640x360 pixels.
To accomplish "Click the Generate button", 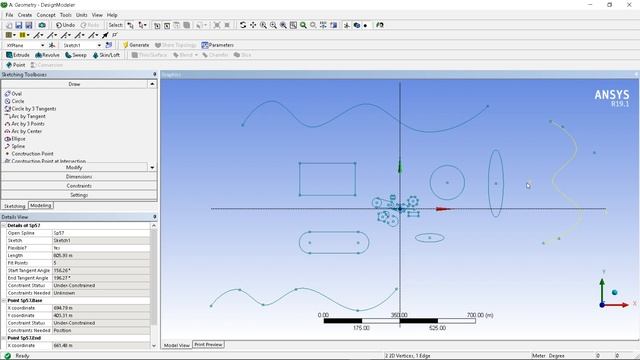I will click(136, 45).
